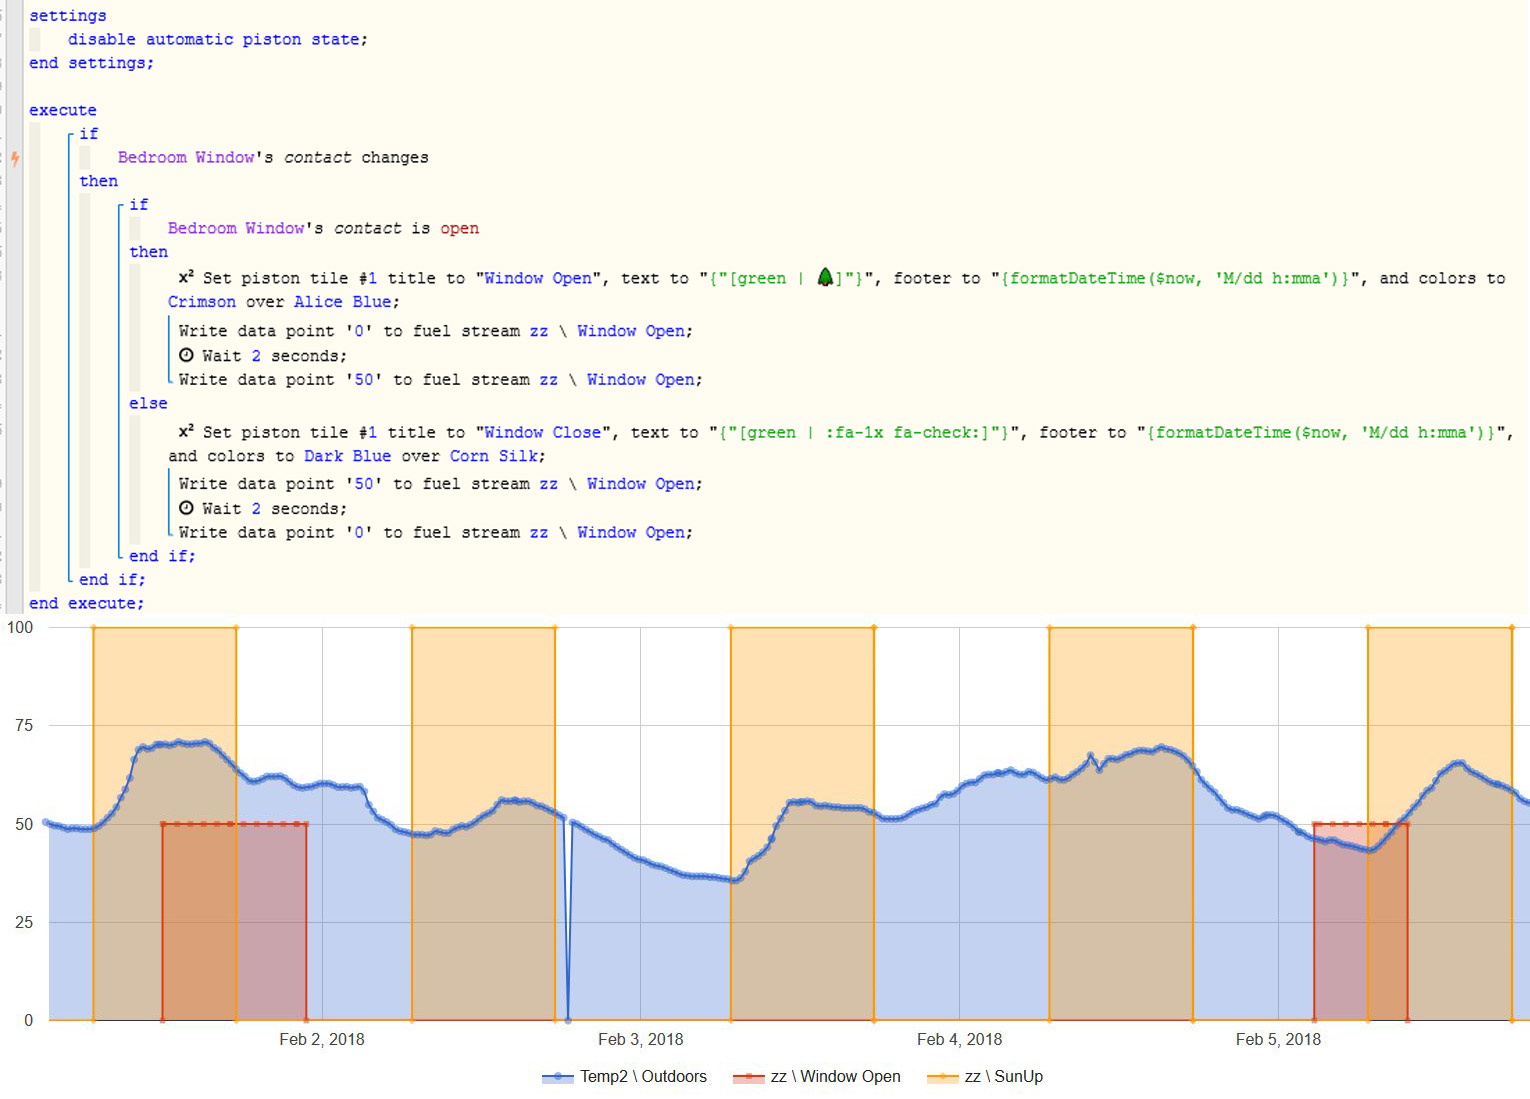Click the Feb 3, 2018 axis label
The image size is (1530, 1099).
click(641, 1040)
